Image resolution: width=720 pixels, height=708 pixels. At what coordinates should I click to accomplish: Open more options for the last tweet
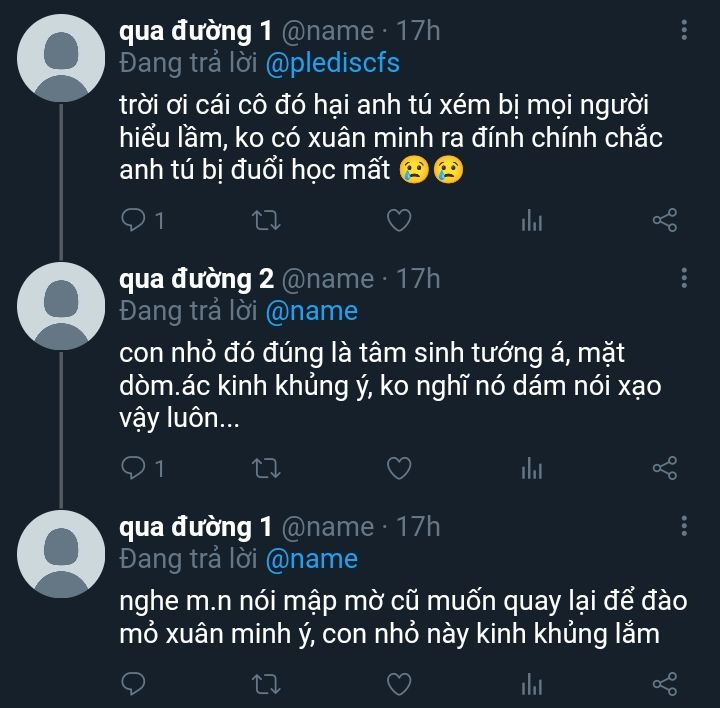click(x=685, y=525)
